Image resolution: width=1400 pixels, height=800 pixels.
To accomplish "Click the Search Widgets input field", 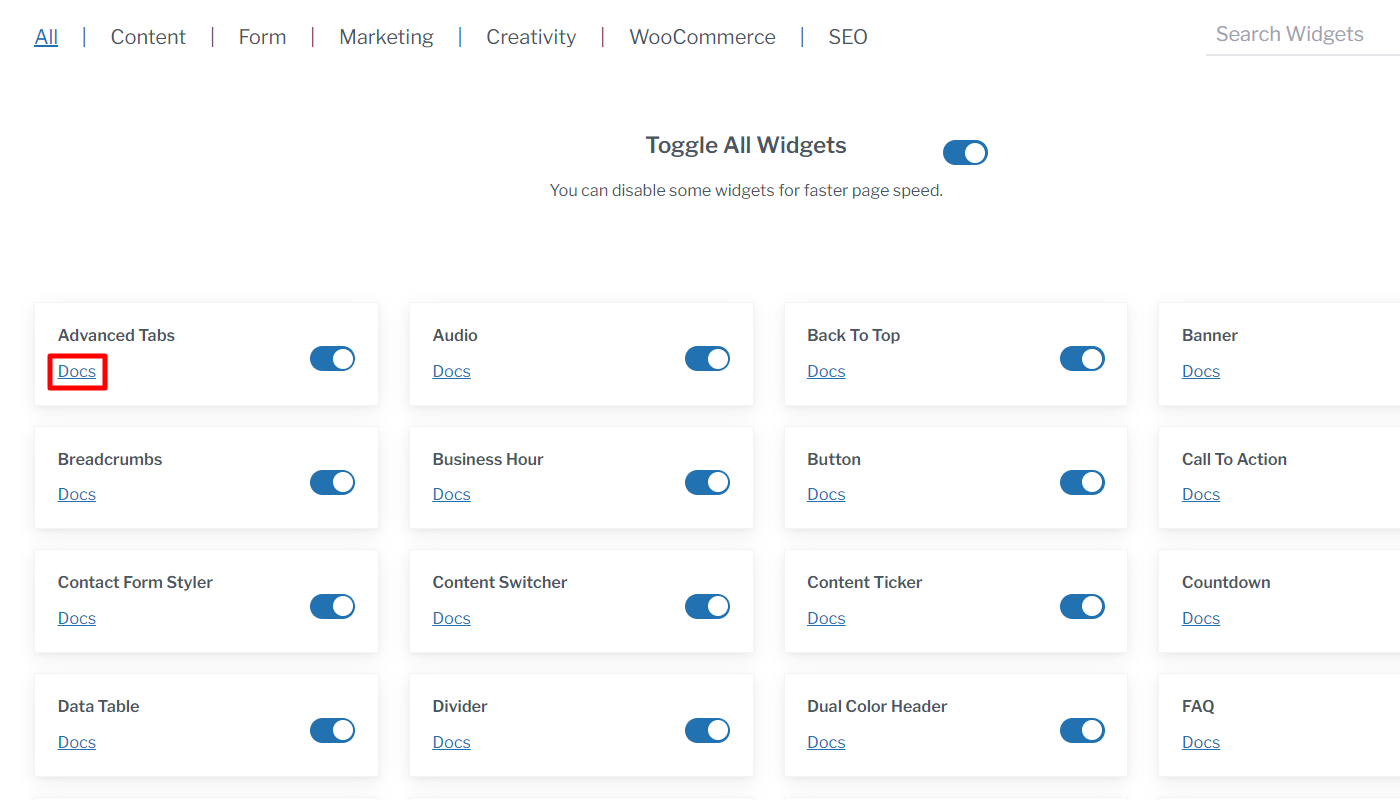I will click(1300, 33).
